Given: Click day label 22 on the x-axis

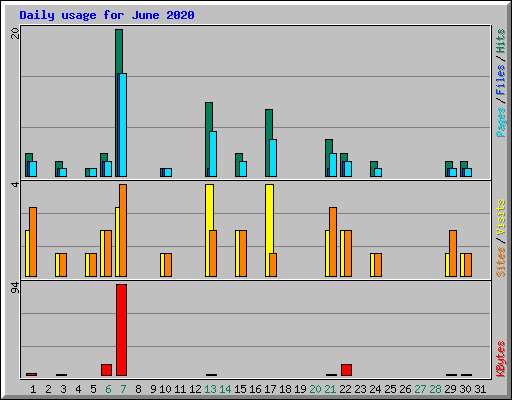Looking at the screenshot, I should pyautogui.click(x=345, y=389).
